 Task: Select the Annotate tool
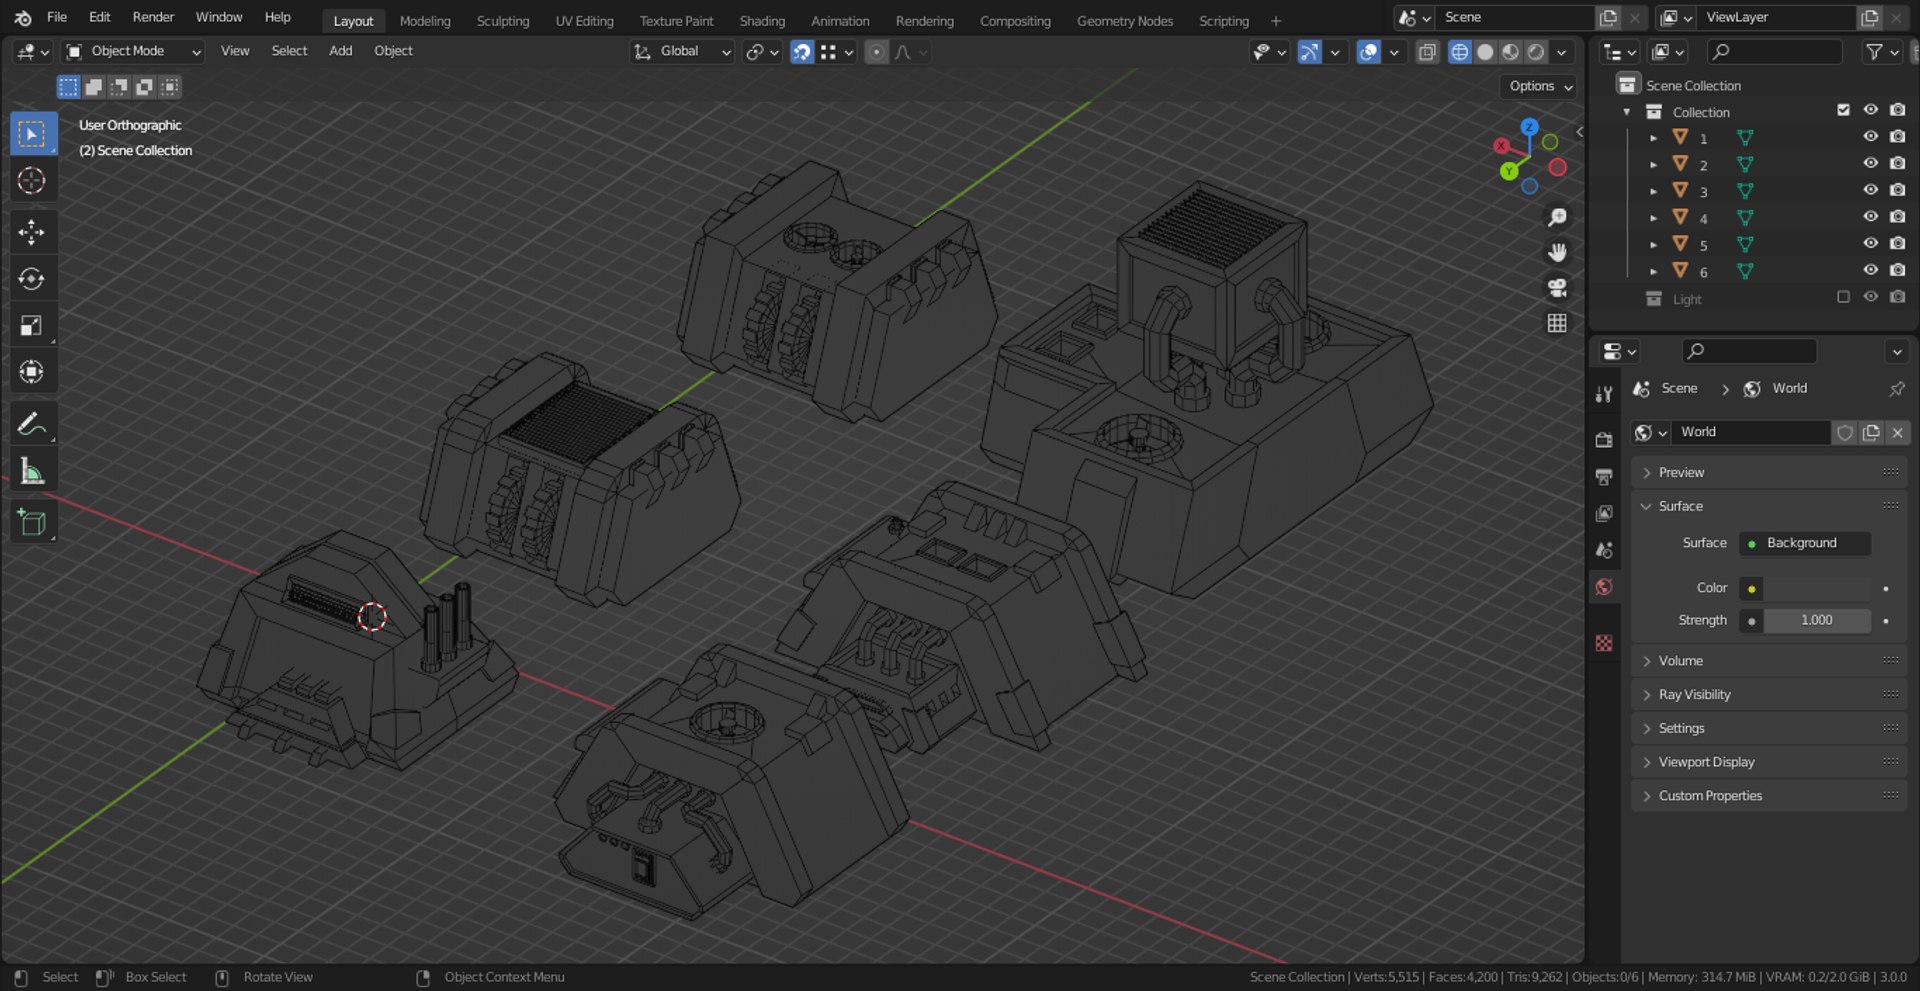(x=32, y=424)
